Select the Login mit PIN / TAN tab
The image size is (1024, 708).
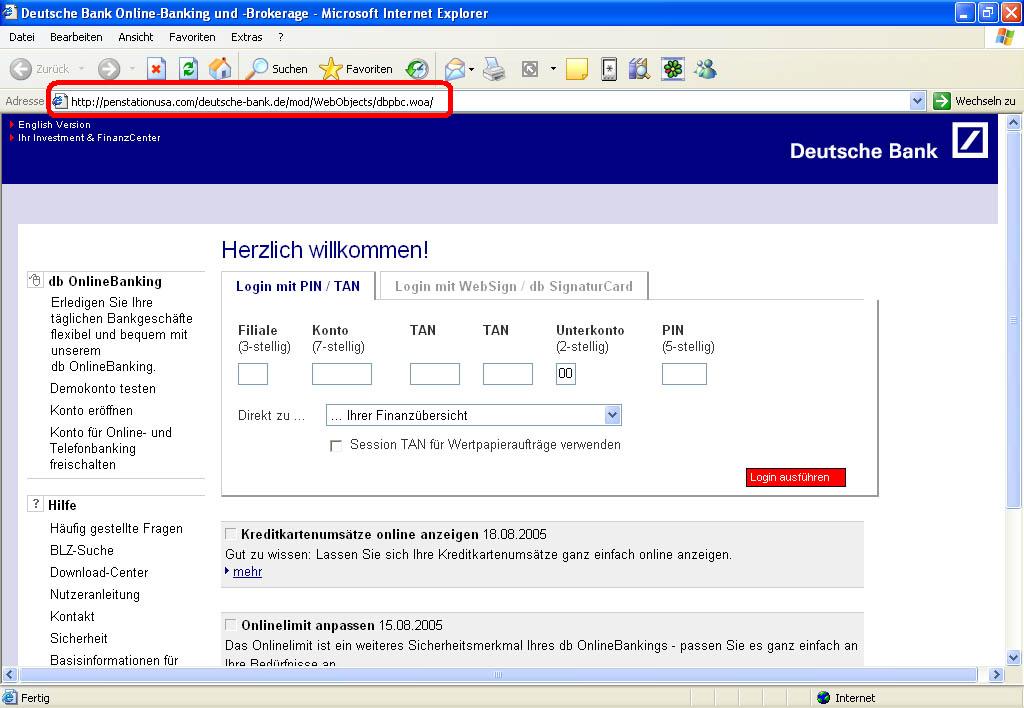(298, 286)
